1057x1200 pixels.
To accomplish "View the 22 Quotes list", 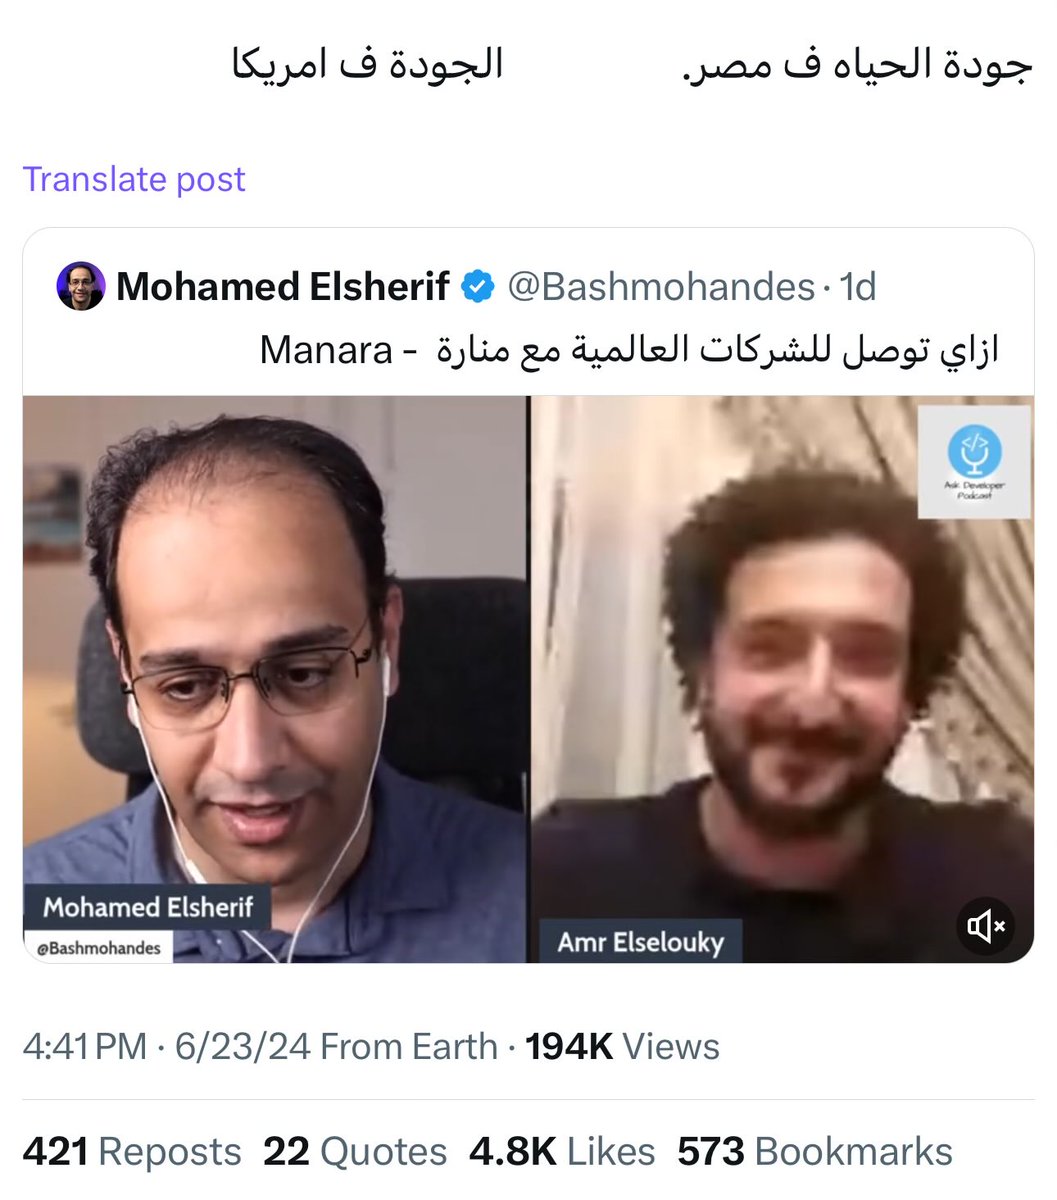I will click(355, 1152).
